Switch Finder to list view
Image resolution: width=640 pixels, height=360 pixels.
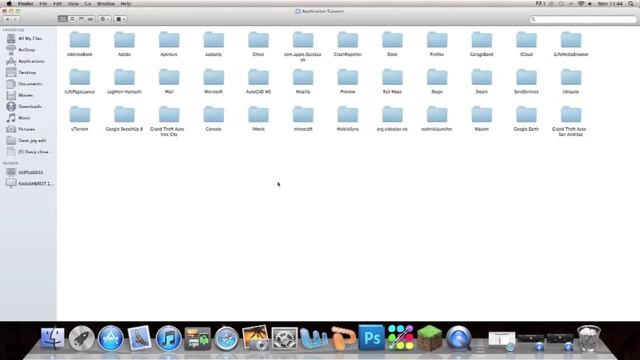click(x=72, y=19)
